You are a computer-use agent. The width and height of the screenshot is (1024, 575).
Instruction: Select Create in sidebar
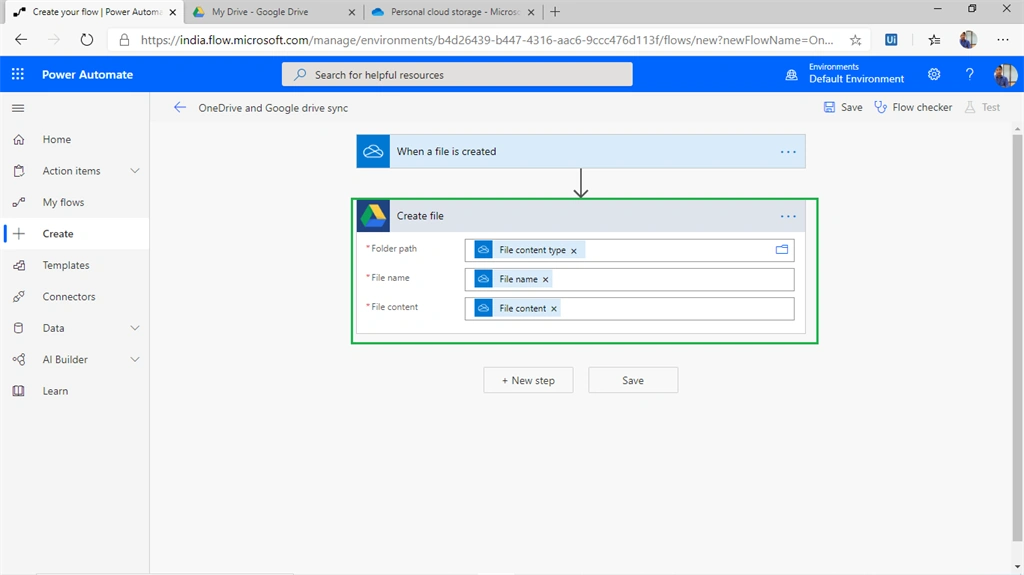click(x=74, y=233)
